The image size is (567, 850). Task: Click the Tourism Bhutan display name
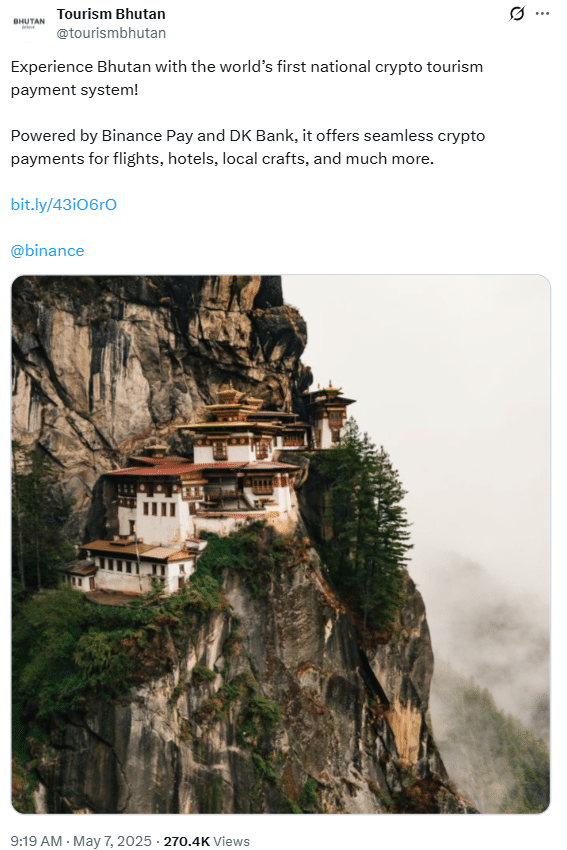tap(111, 14)
